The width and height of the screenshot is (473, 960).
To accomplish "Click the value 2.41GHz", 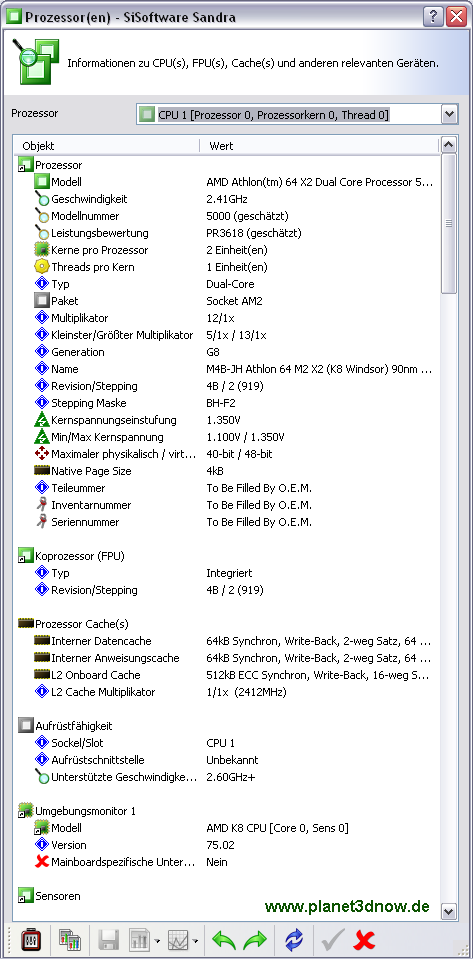I will click(x=227, y=199).
